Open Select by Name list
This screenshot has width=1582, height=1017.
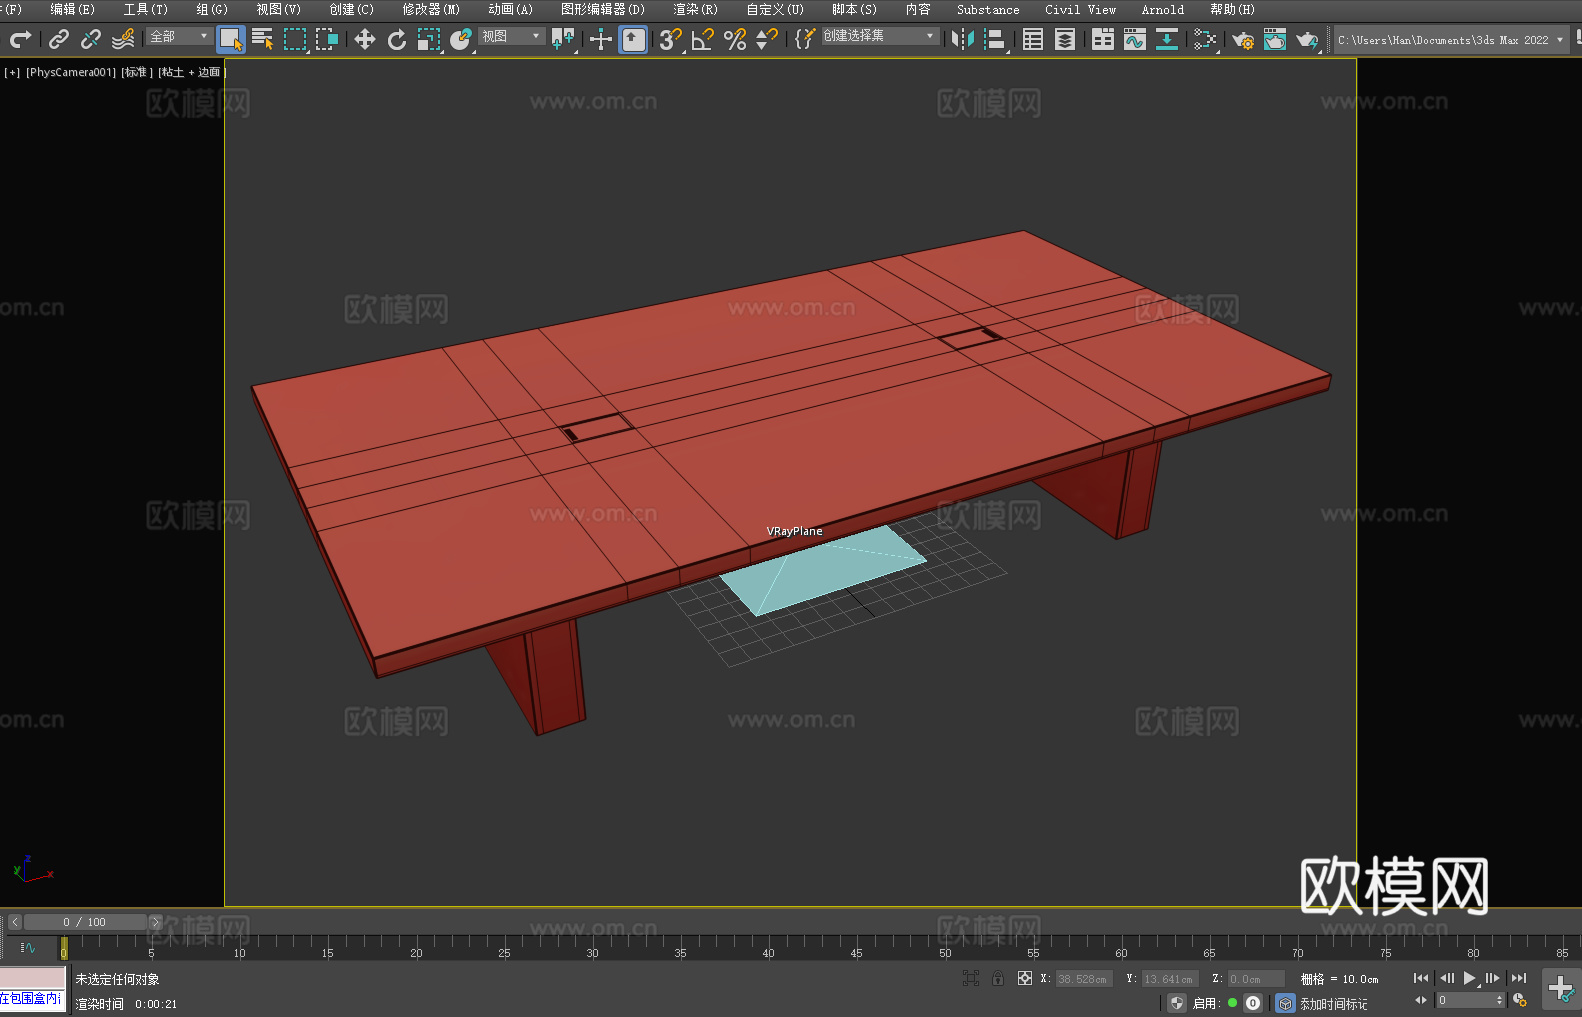263,39
